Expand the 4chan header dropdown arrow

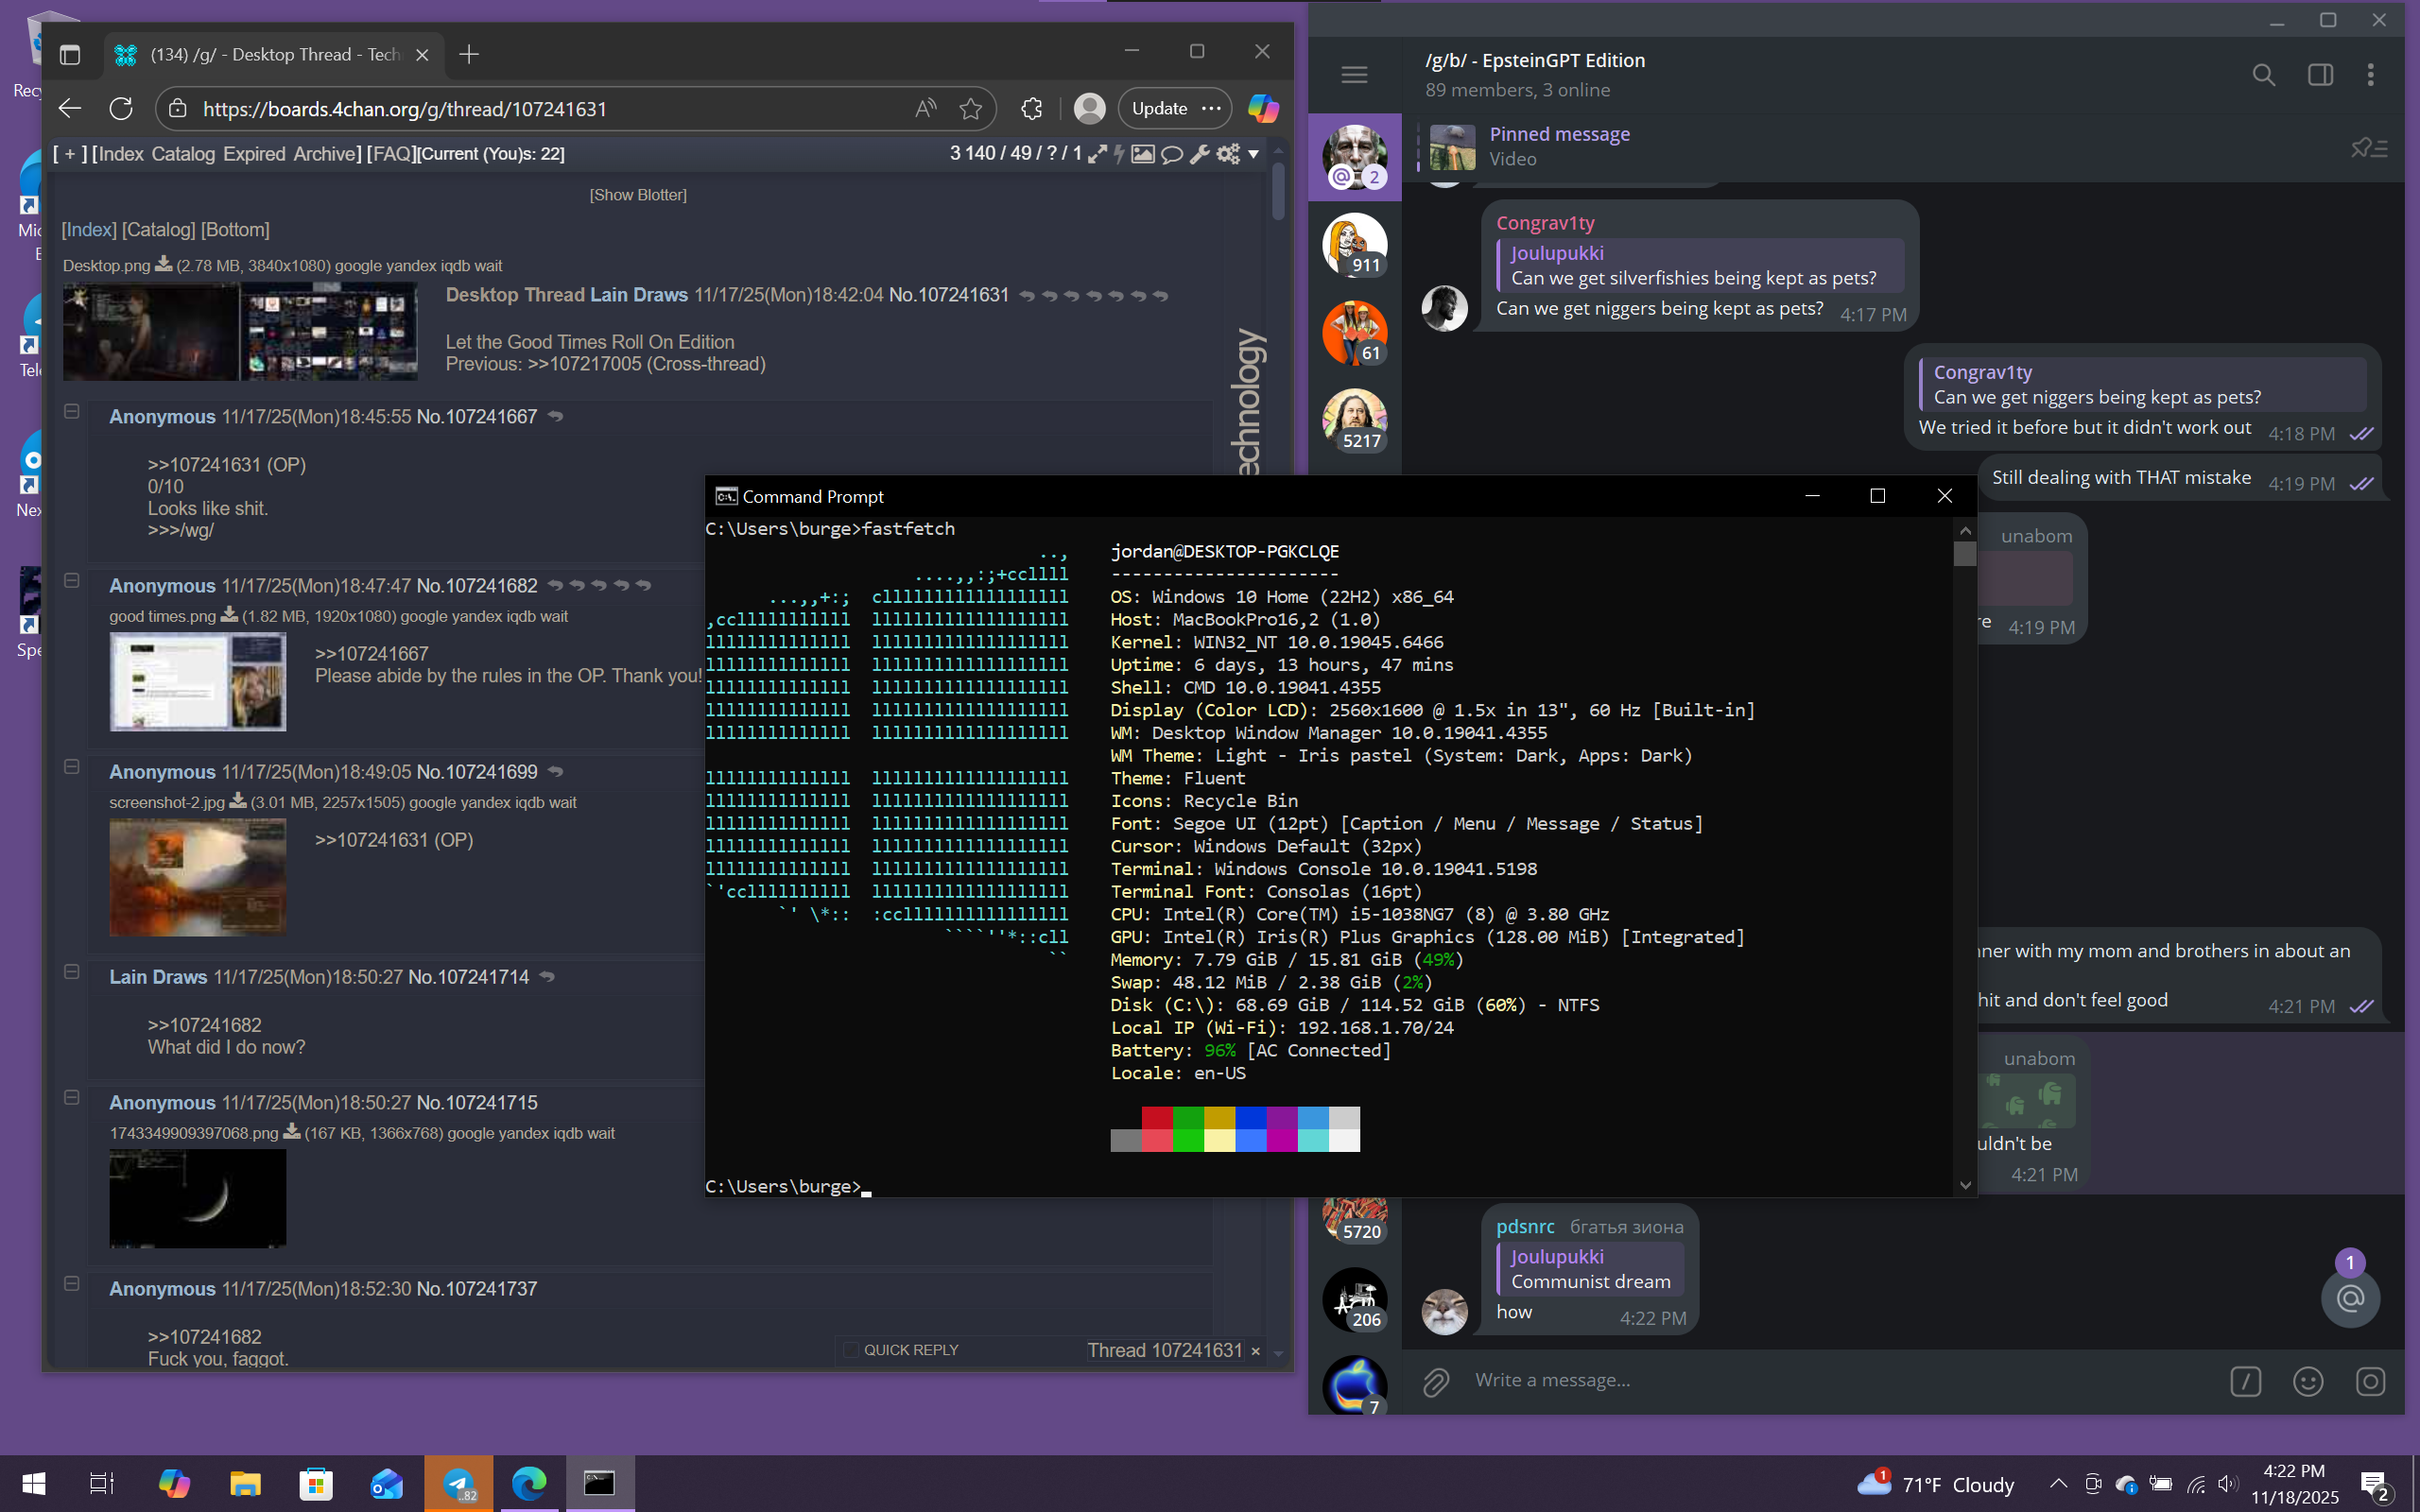click(1253, 154)
